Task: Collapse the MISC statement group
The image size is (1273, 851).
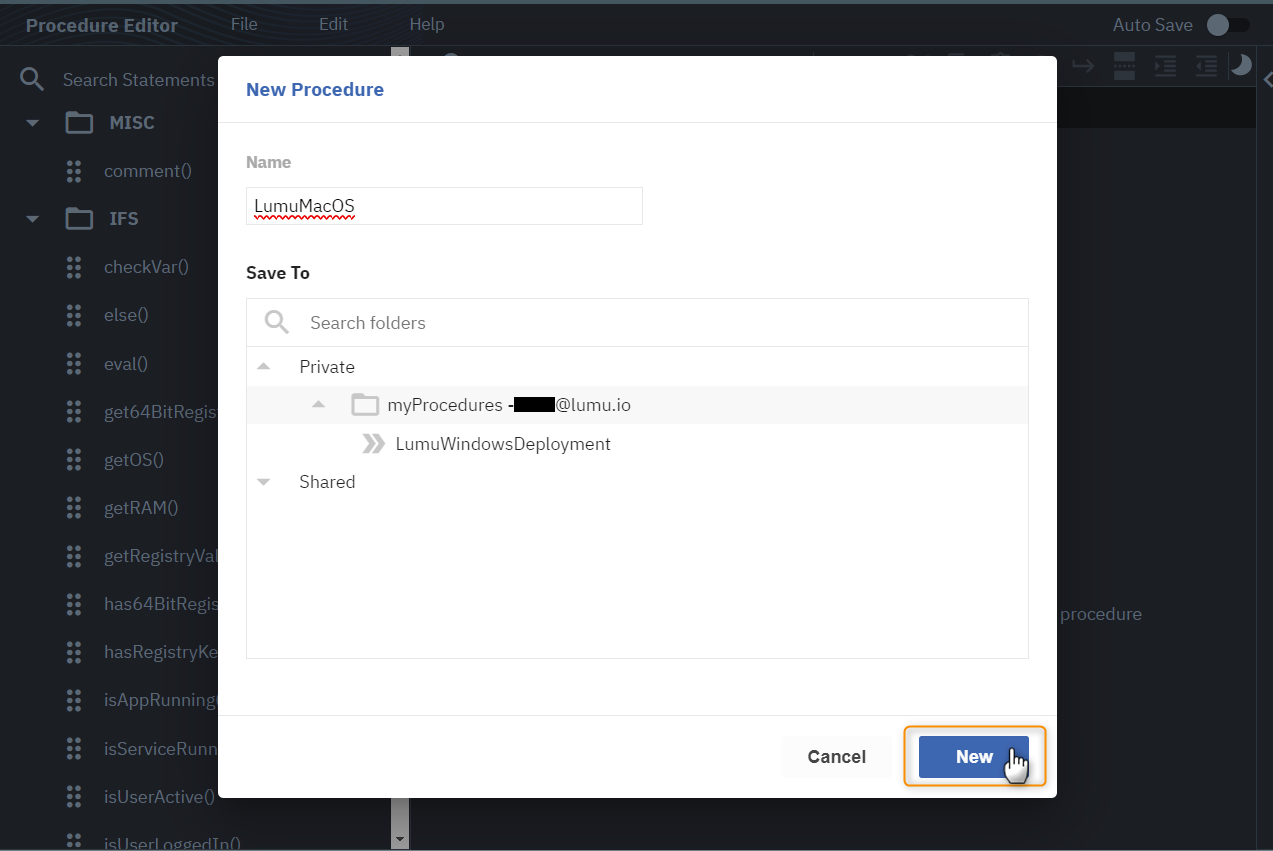Action: coord(33,123)
